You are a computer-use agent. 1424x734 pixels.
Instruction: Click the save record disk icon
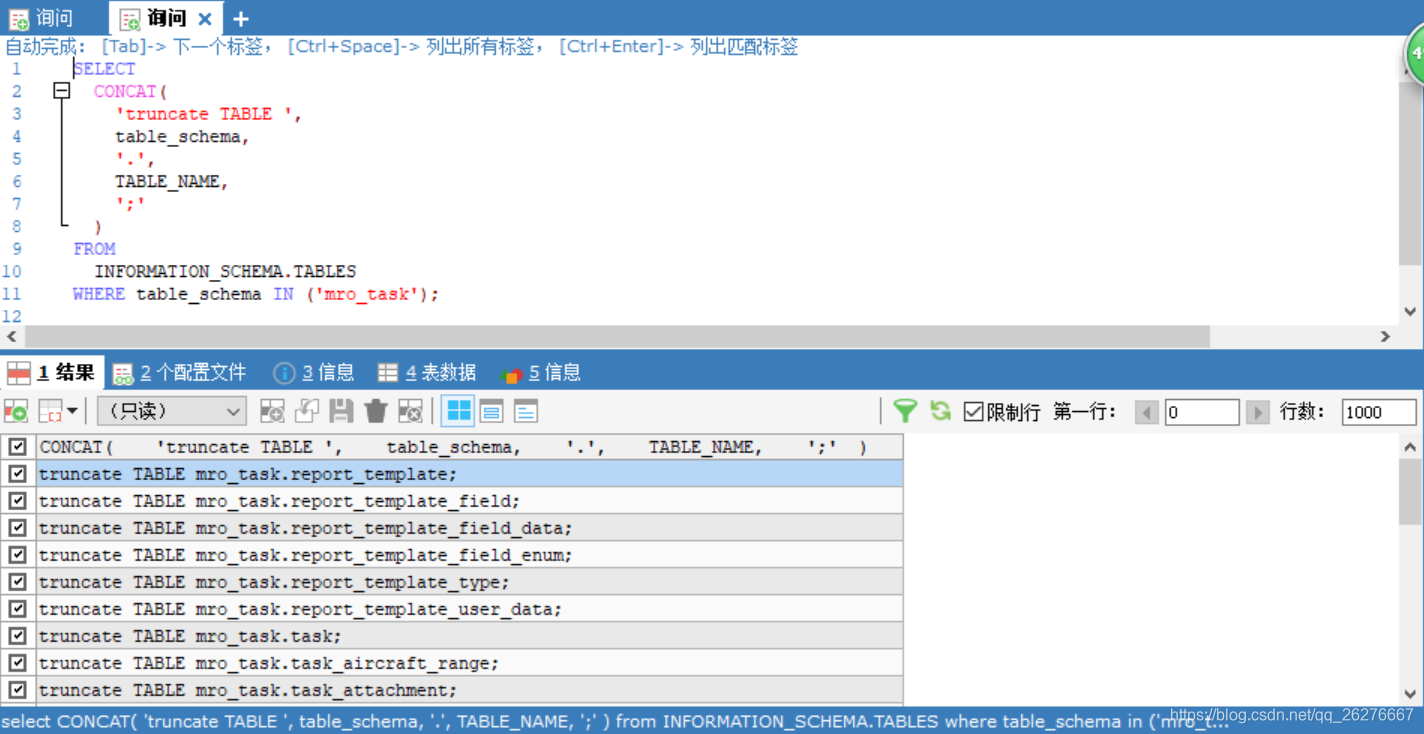coord(340,410)
